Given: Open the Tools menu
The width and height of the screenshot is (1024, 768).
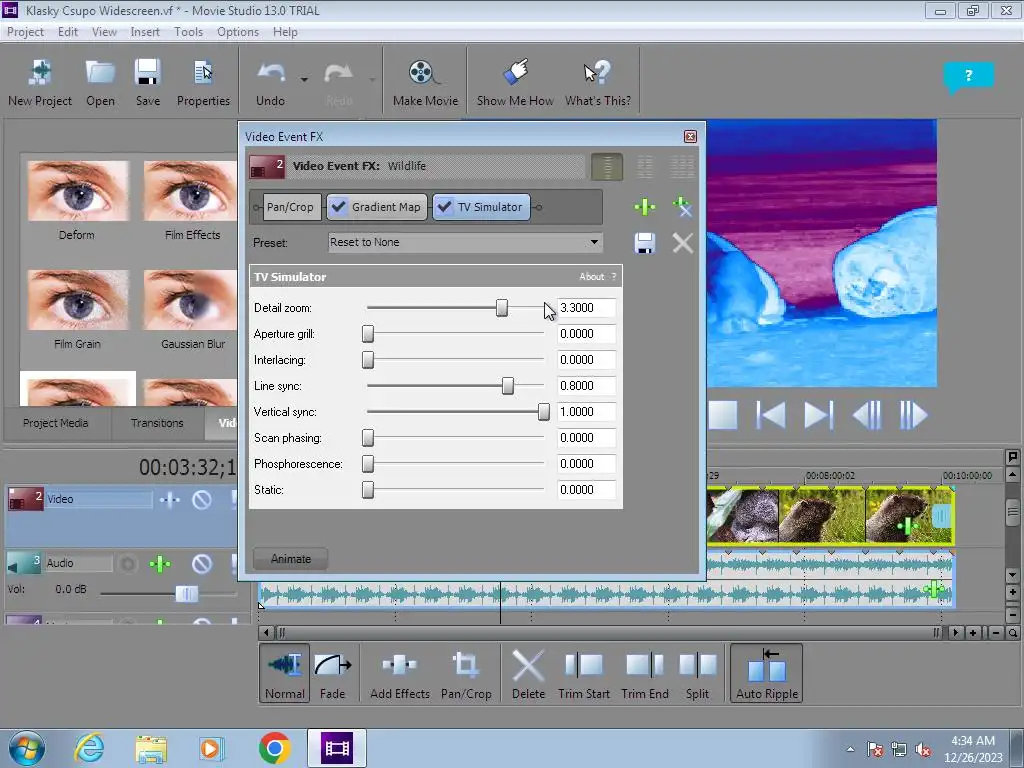Looking at the screenshot, I should pyautogui.click(x=188, y=31).
